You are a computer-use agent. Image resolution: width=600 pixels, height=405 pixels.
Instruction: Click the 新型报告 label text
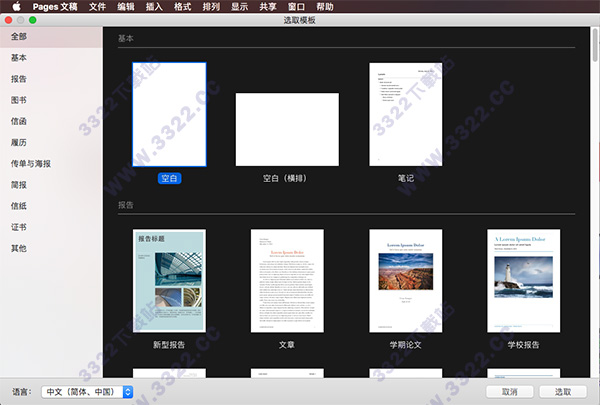coord(169,345)
